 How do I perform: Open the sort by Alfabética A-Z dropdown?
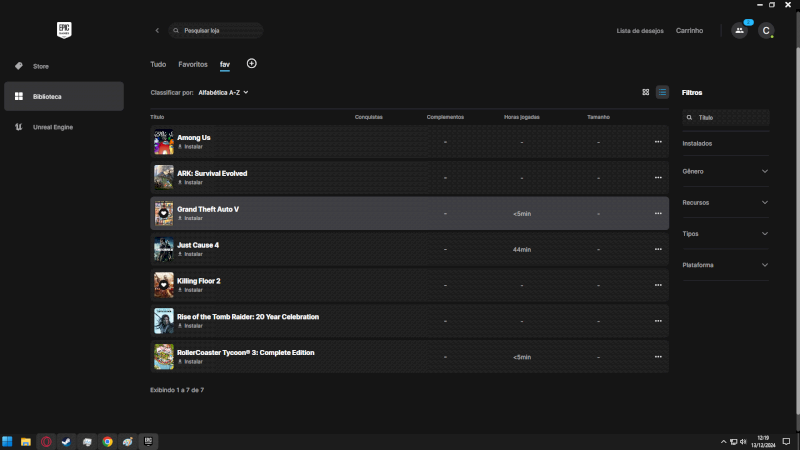pos(223,92)
